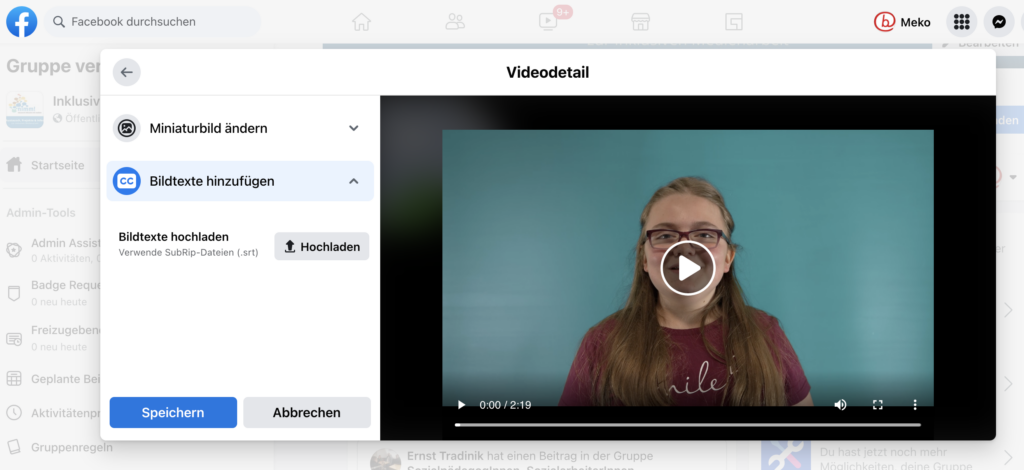The height and width of the screenshot is (470, 1024).
Task: Enter fullscreen on the video
Action: (x=878, y=405)
